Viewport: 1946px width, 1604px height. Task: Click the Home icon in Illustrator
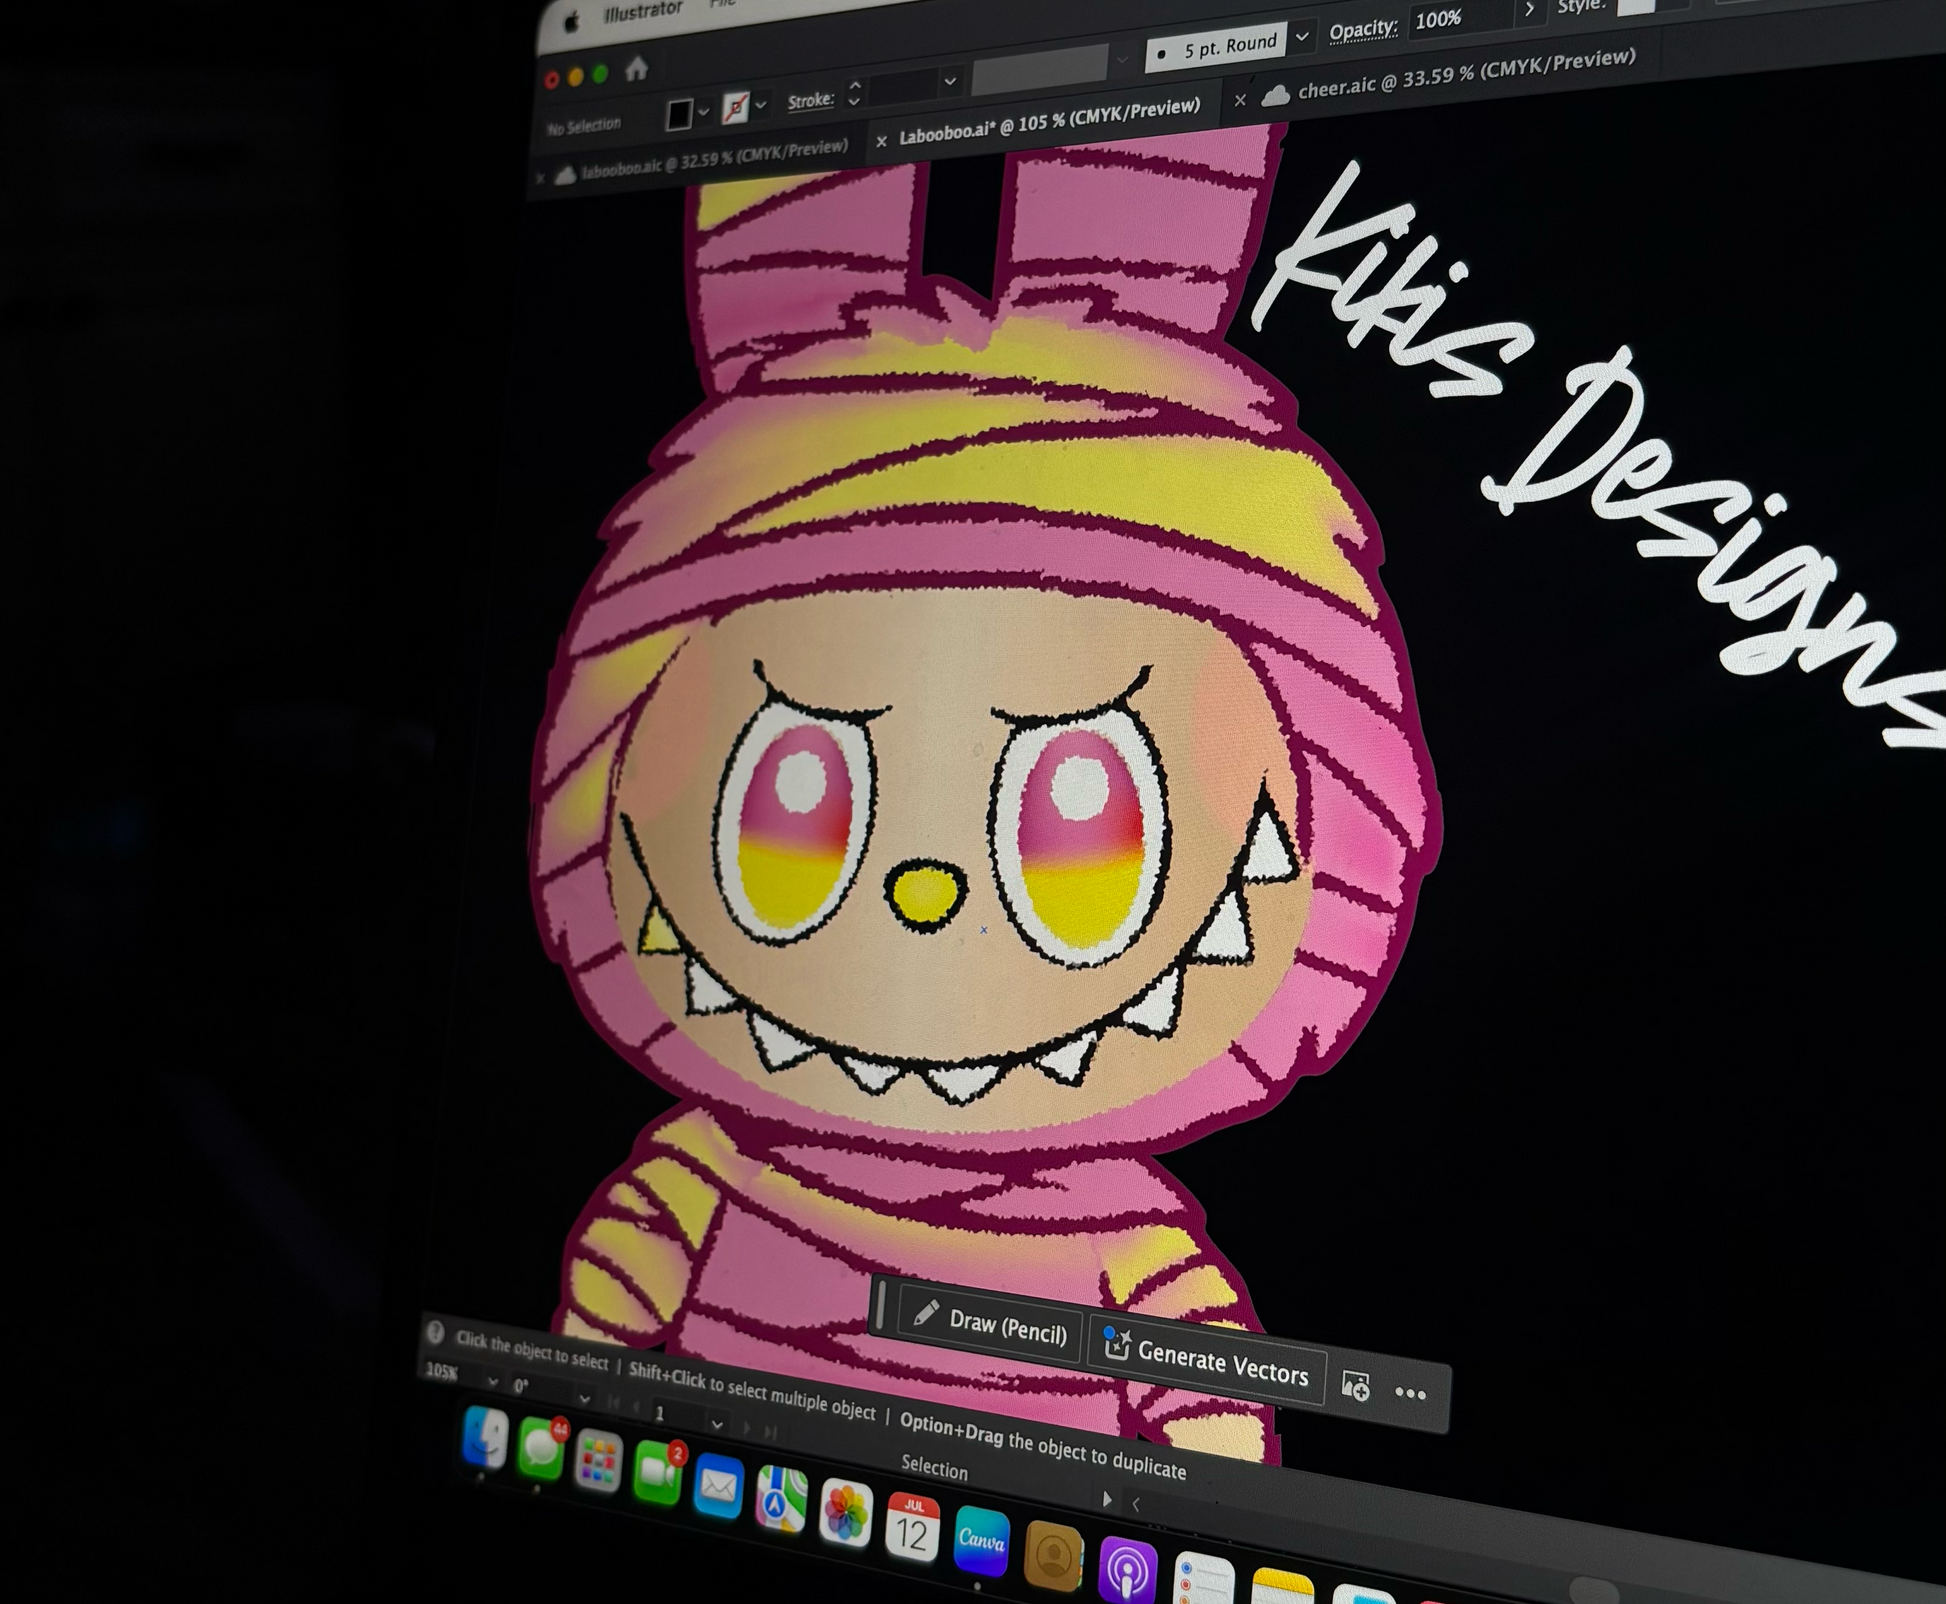pyautogui.click(x=636, y=70)
